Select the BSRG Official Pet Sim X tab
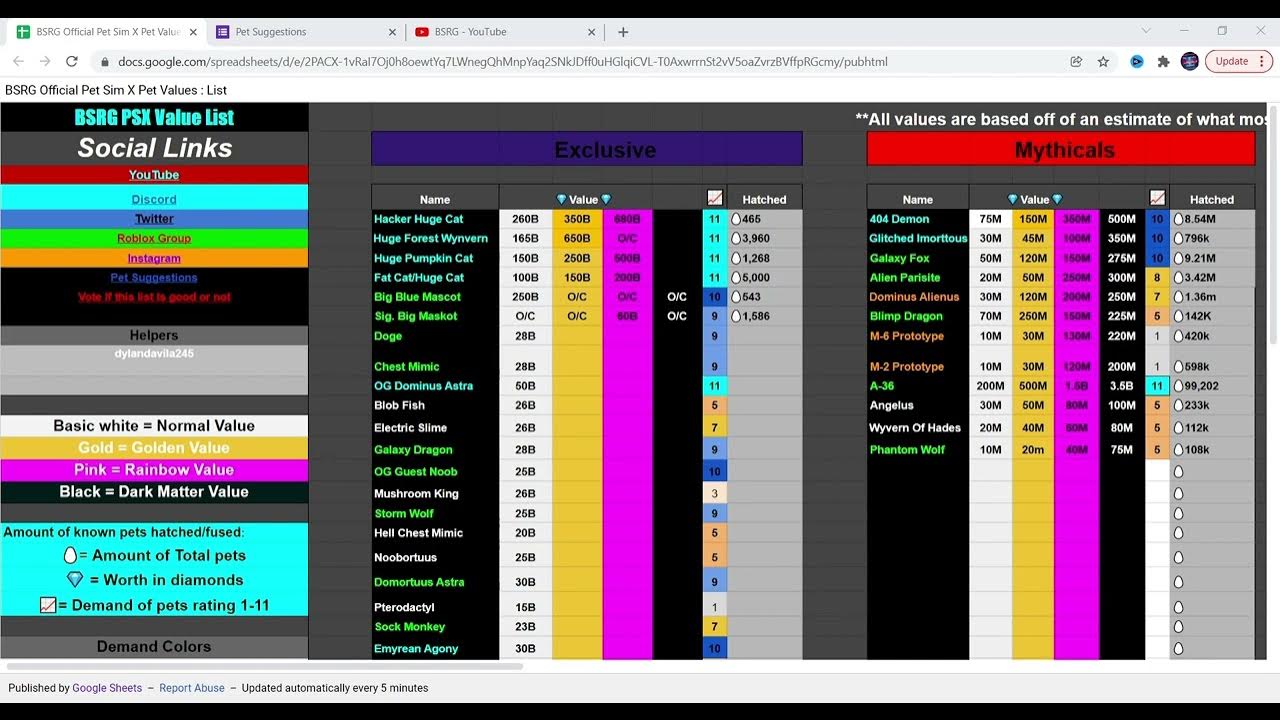1280x720 pixels. point(106,32)
